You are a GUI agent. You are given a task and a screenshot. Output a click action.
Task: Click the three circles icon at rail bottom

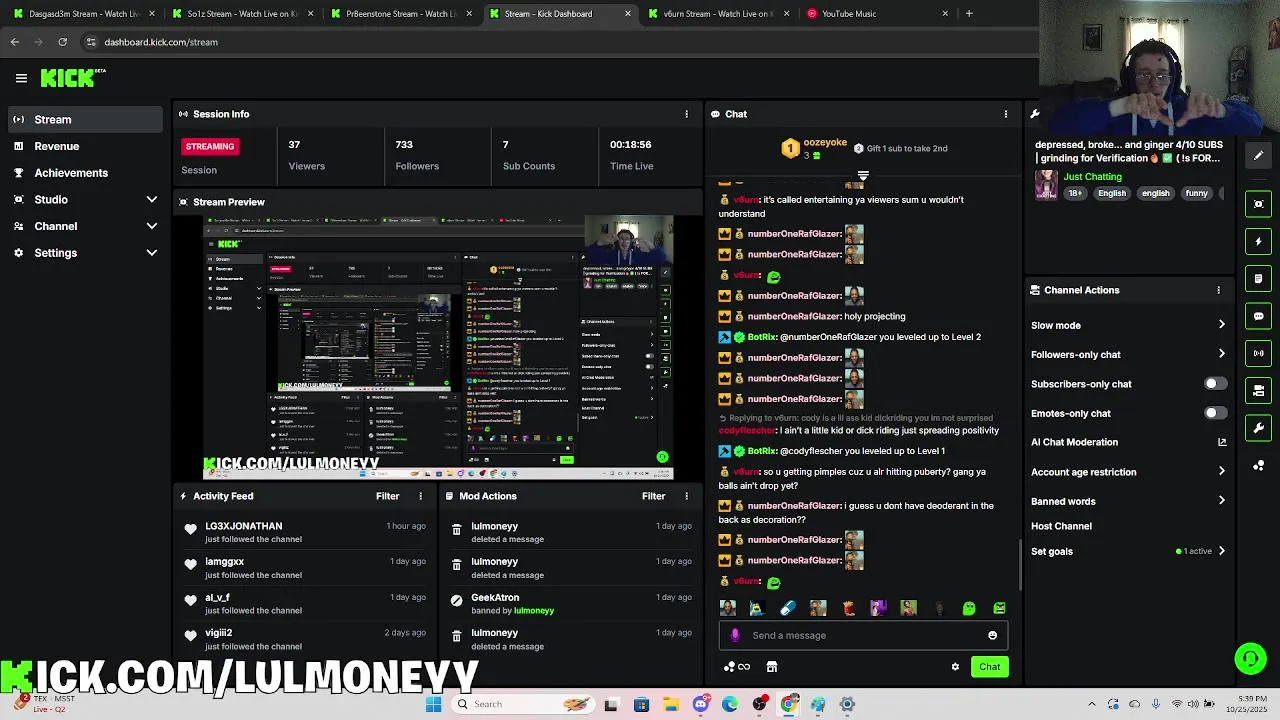(x=1259, y=466)
